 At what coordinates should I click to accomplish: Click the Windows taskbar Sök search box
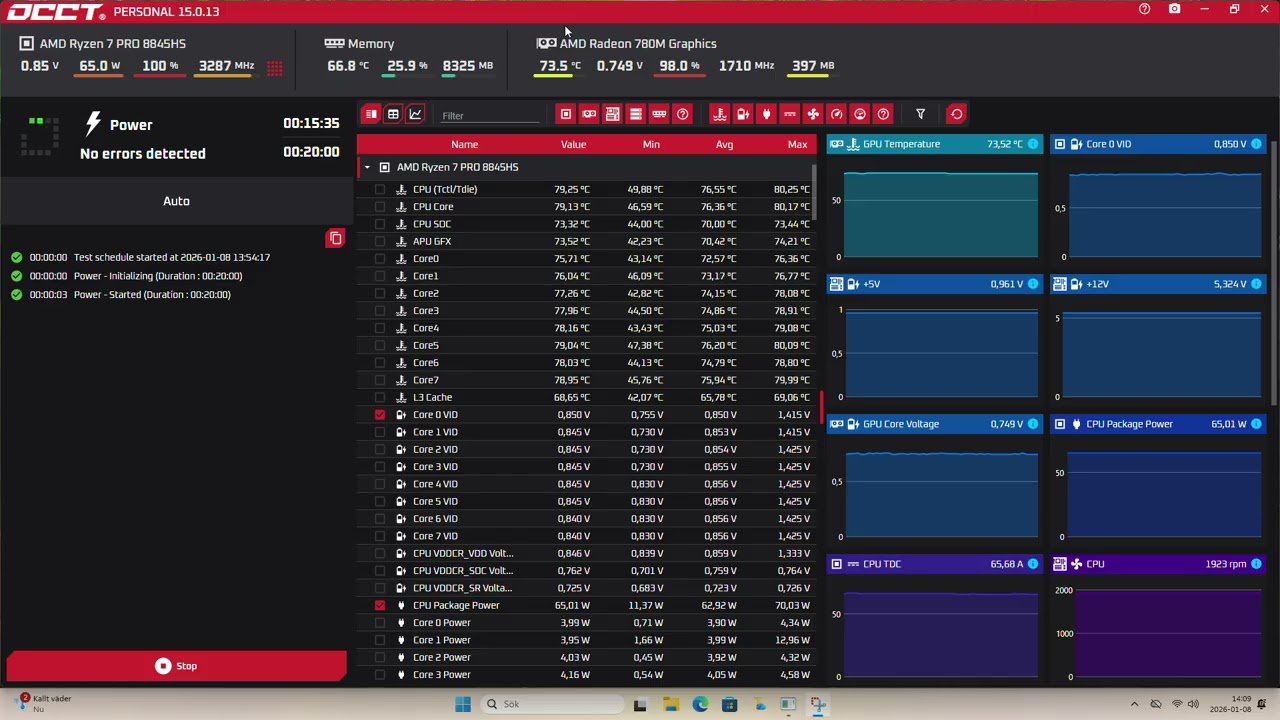[550, 704]
